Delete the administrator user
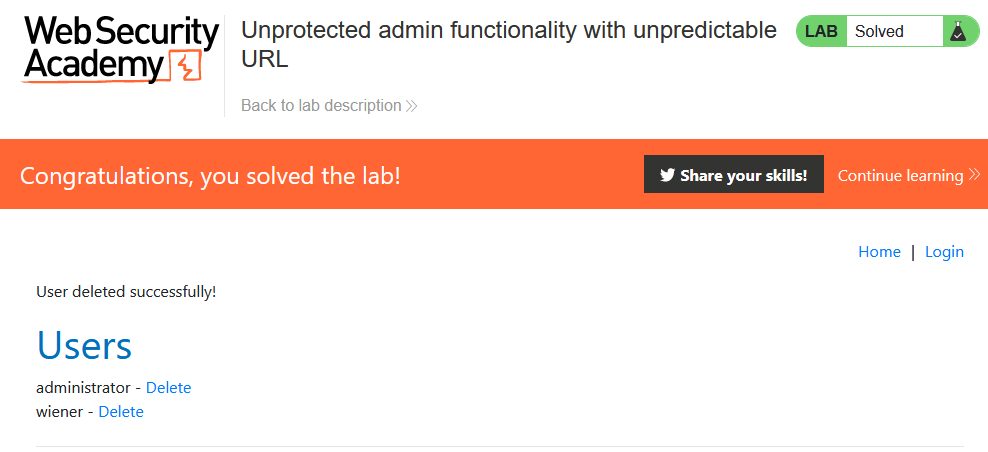This screenshot has height=452, width=988. [x=168, y=388]
